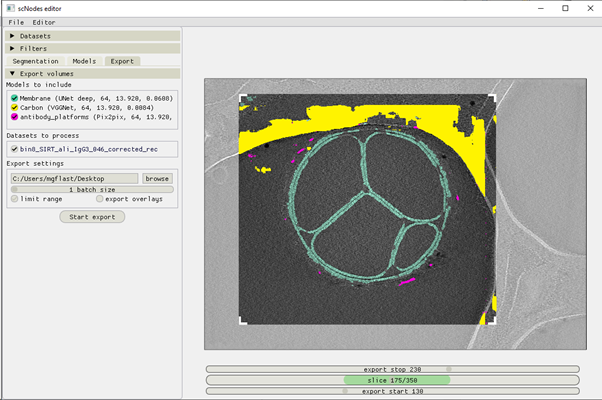
Task: Uncheck the bin8_SIRT_ali_IgG3 dataset checkbox
Action: (15, 149)
